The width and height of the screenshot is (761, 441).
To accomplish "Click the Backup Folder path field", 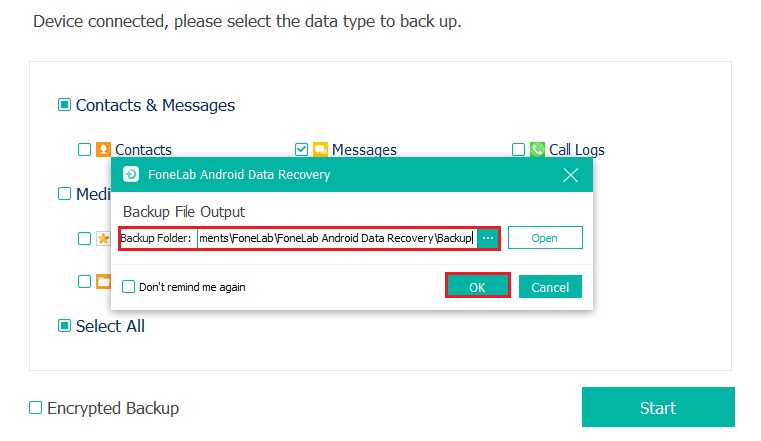I will (337, 238).
